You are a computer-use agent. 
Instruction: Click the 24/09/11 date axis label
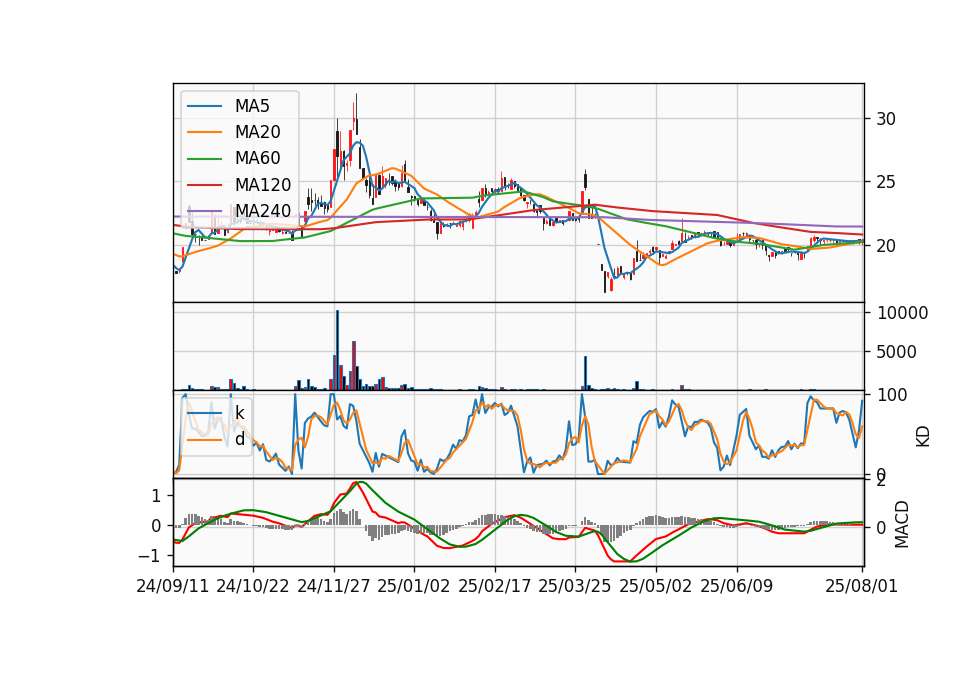pyautogui.click(x=173, y=587)
